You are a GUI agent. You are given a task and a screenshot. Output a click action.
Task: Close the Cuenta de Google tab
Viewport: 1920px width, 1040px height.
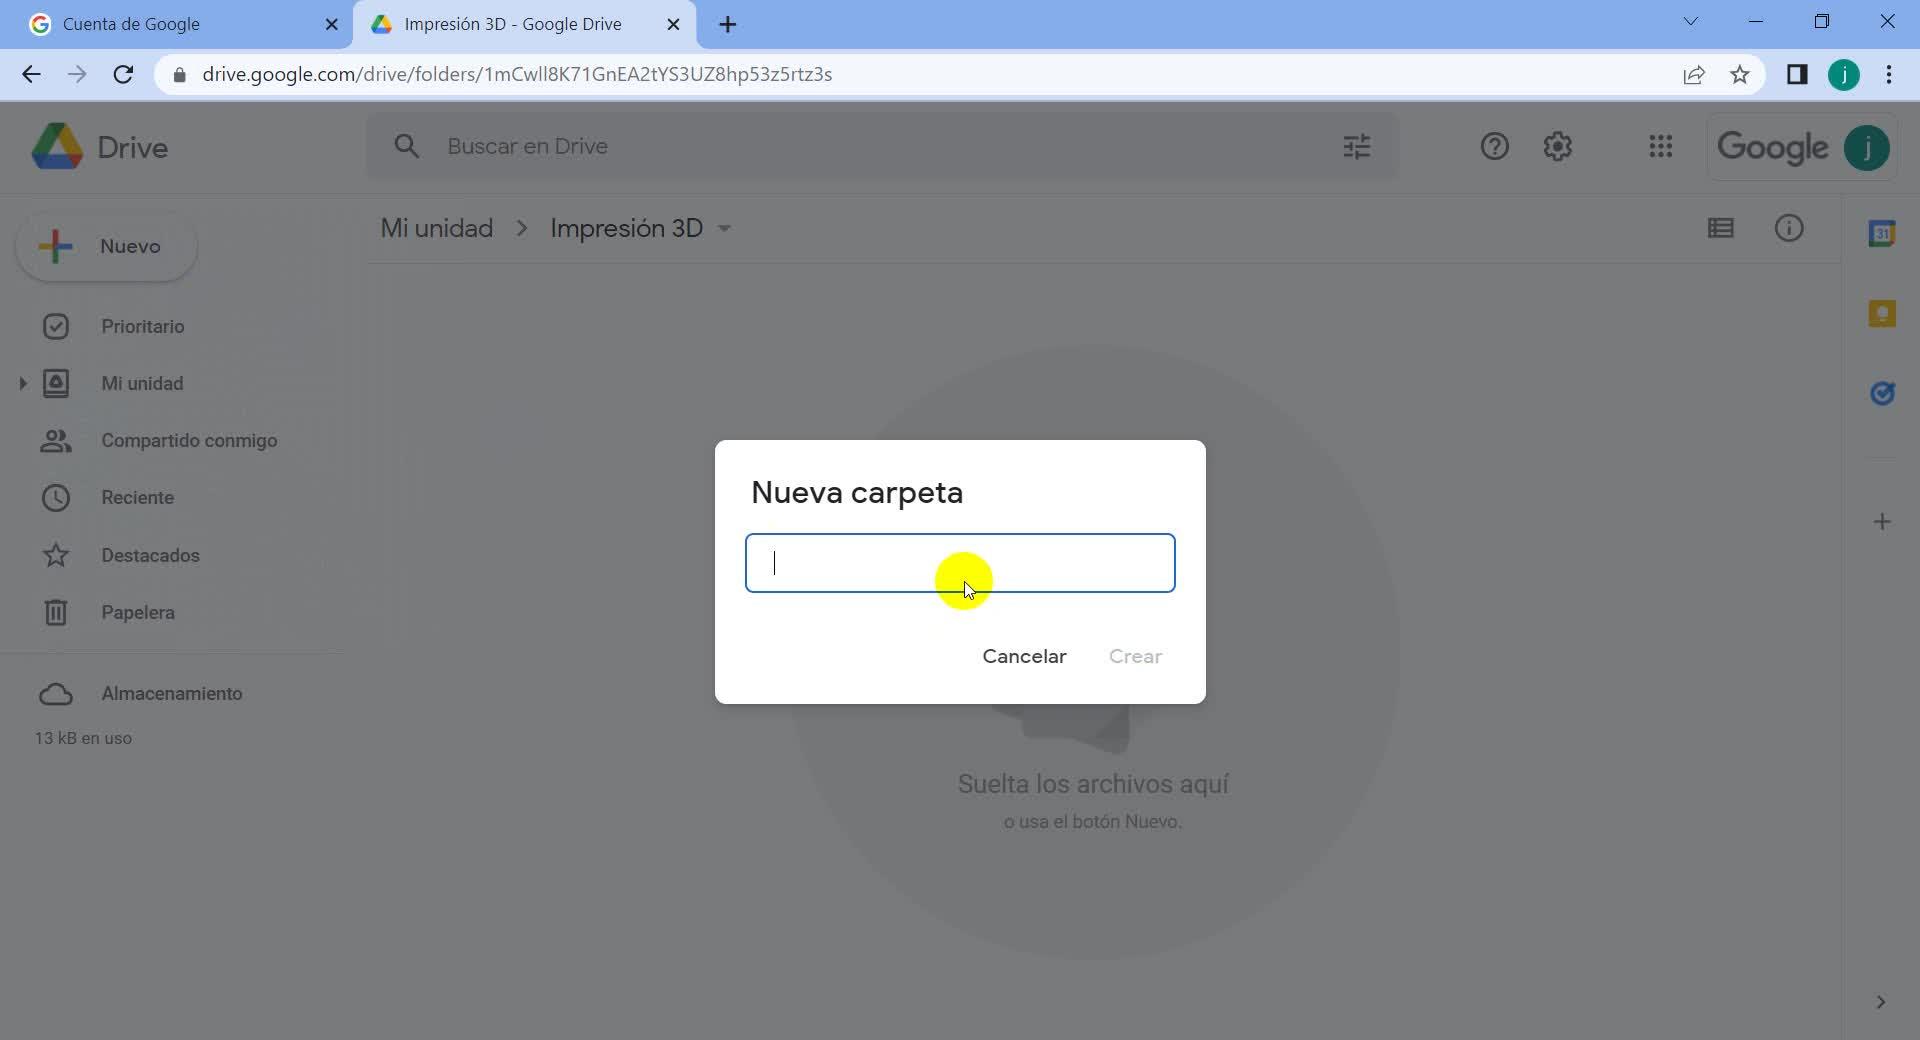331,24
